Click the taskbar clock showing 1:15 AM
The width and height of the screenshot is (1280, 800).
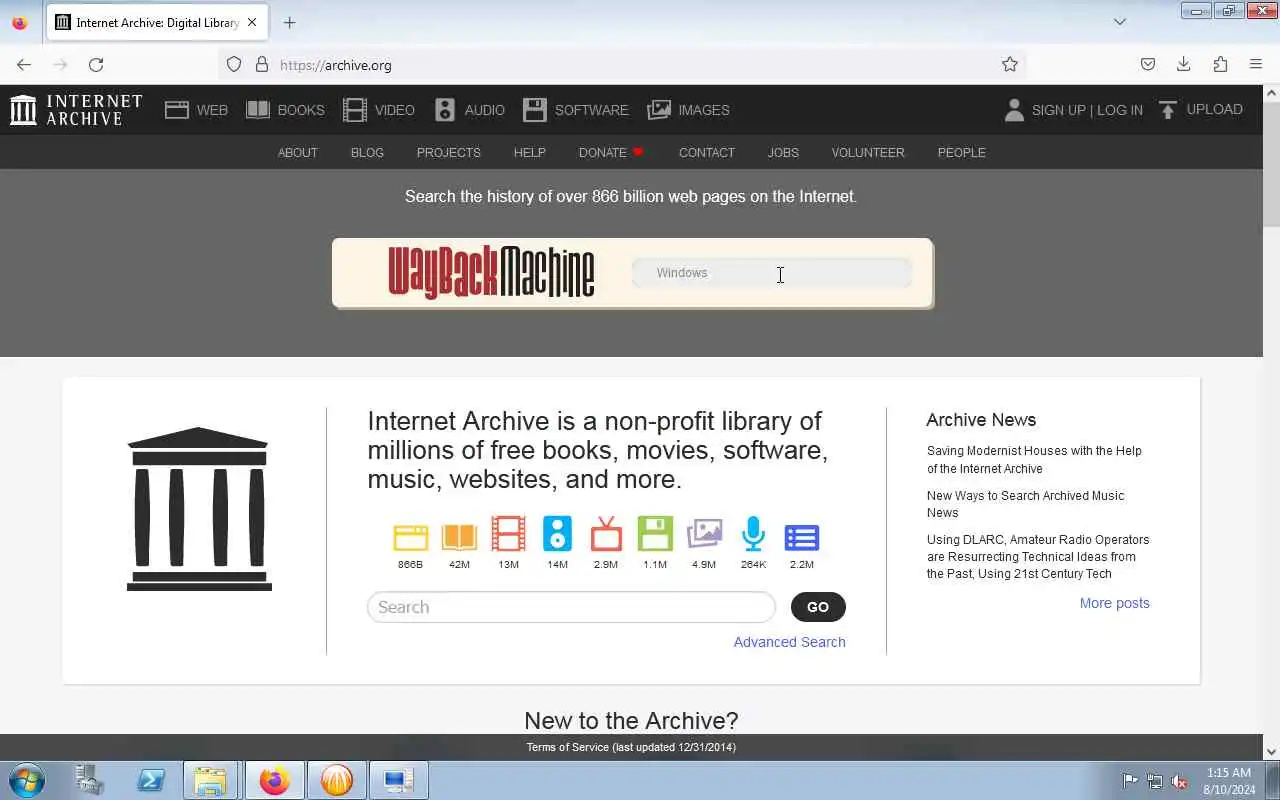click(x=1229, y=780)
